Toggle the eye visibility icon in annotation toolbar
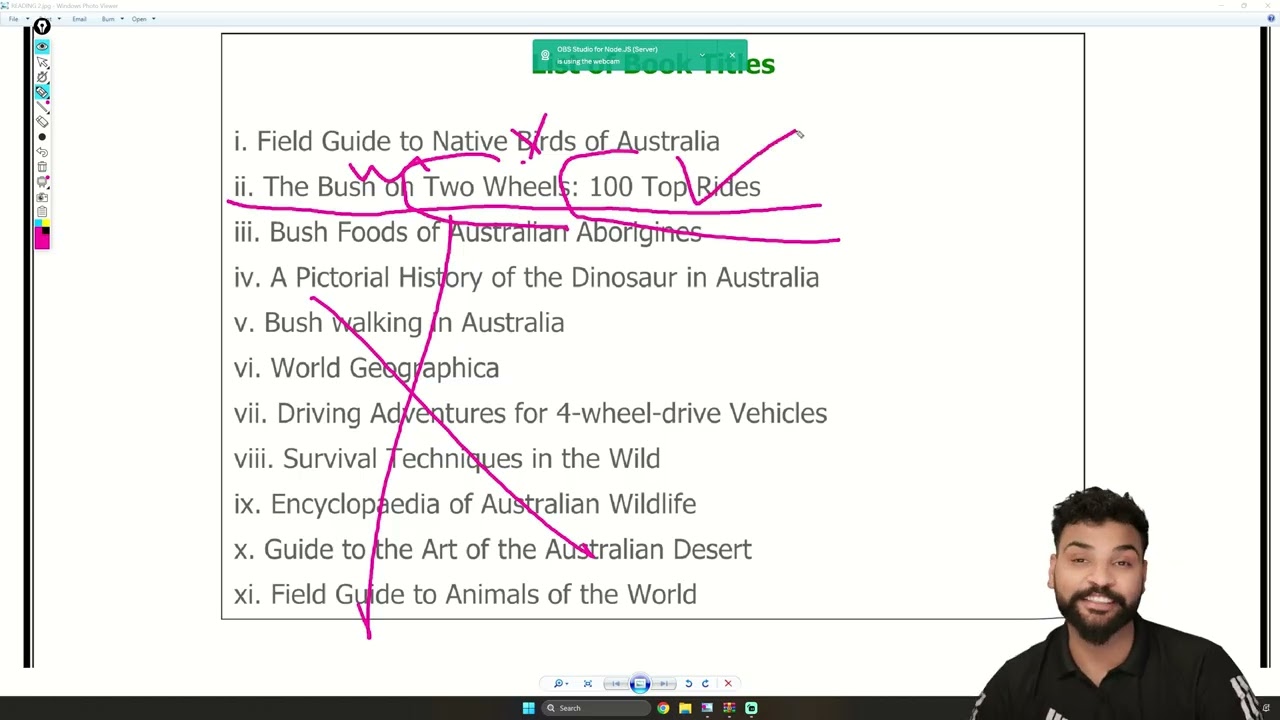This screenshot has width=1280, height=720. 42,45
